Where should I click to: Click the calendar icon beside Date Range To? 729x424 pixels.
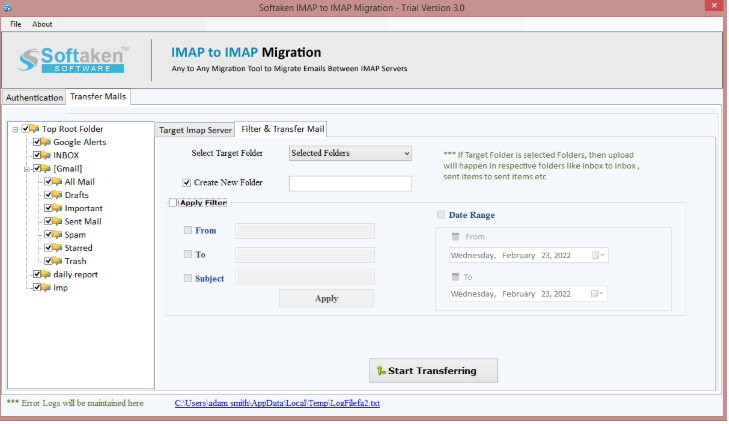(x=456, y=277)
